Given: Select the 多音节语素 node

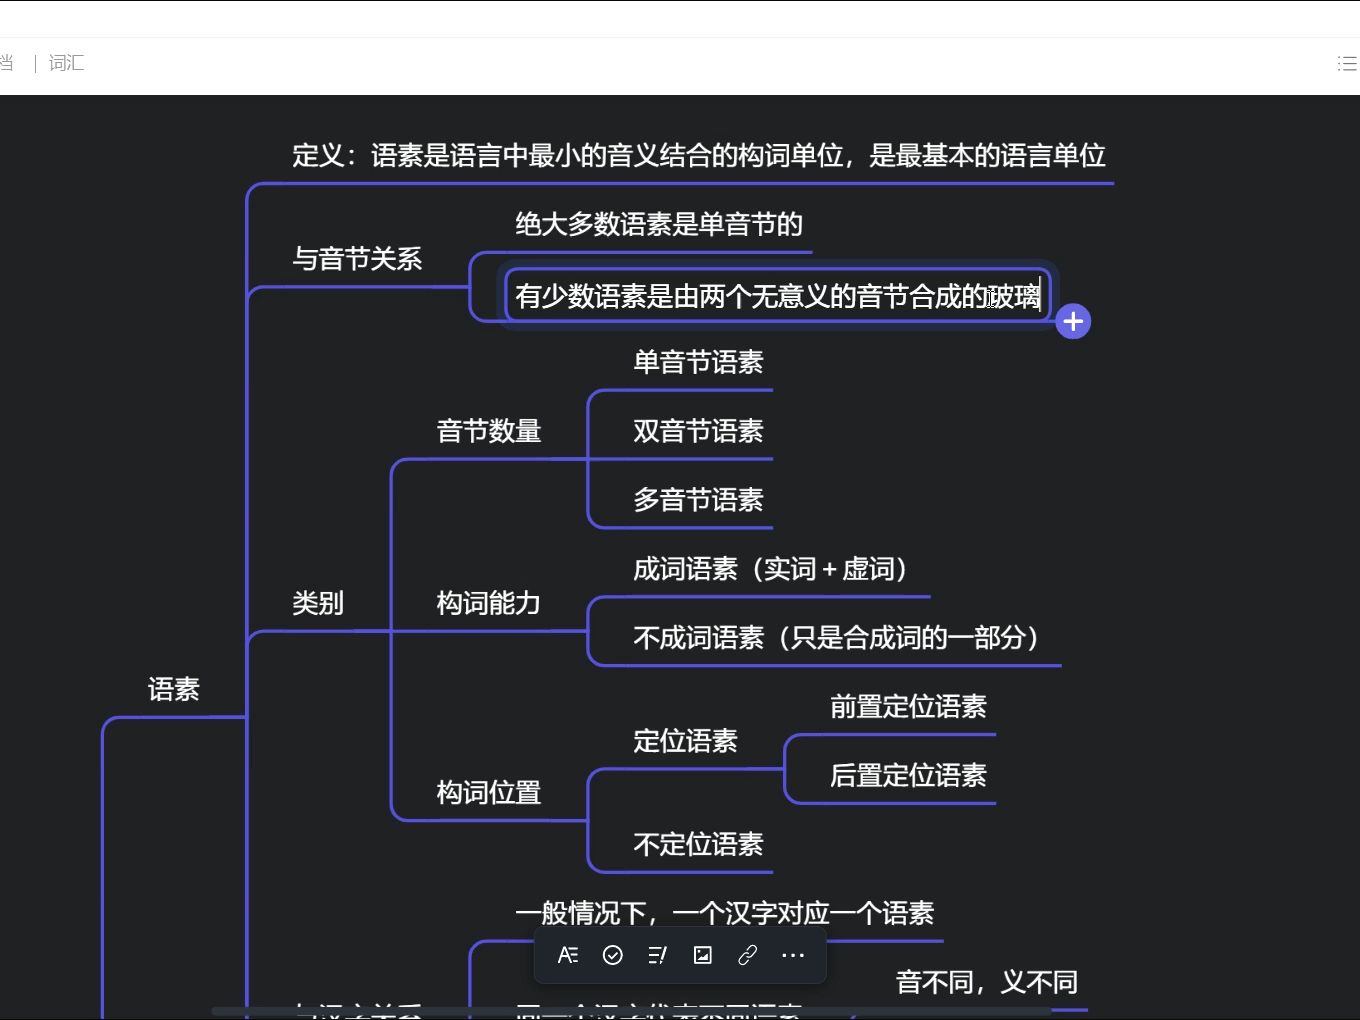Looking at the screenshot, I should click(x=698, y=500).
